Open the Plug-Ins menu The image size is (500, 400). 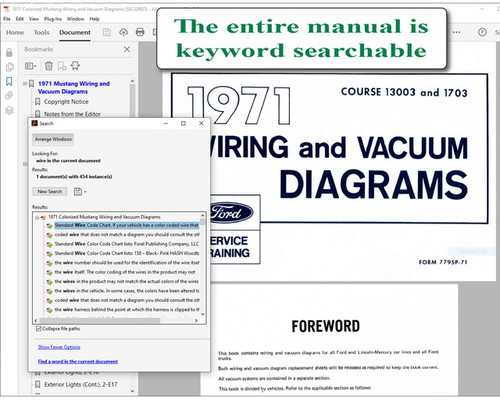53,19
